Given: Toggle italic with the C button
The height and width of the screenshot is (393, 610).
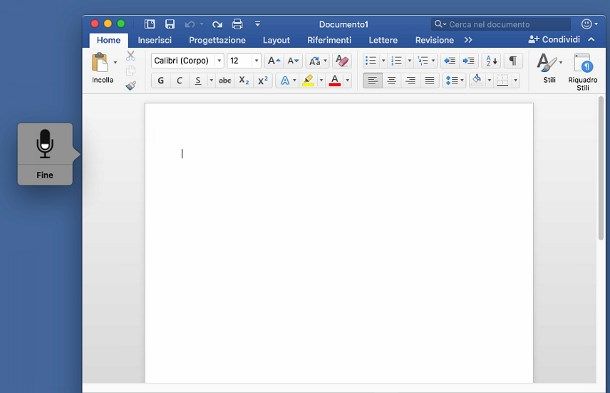Looking at the screenshot, I should 179,81.
